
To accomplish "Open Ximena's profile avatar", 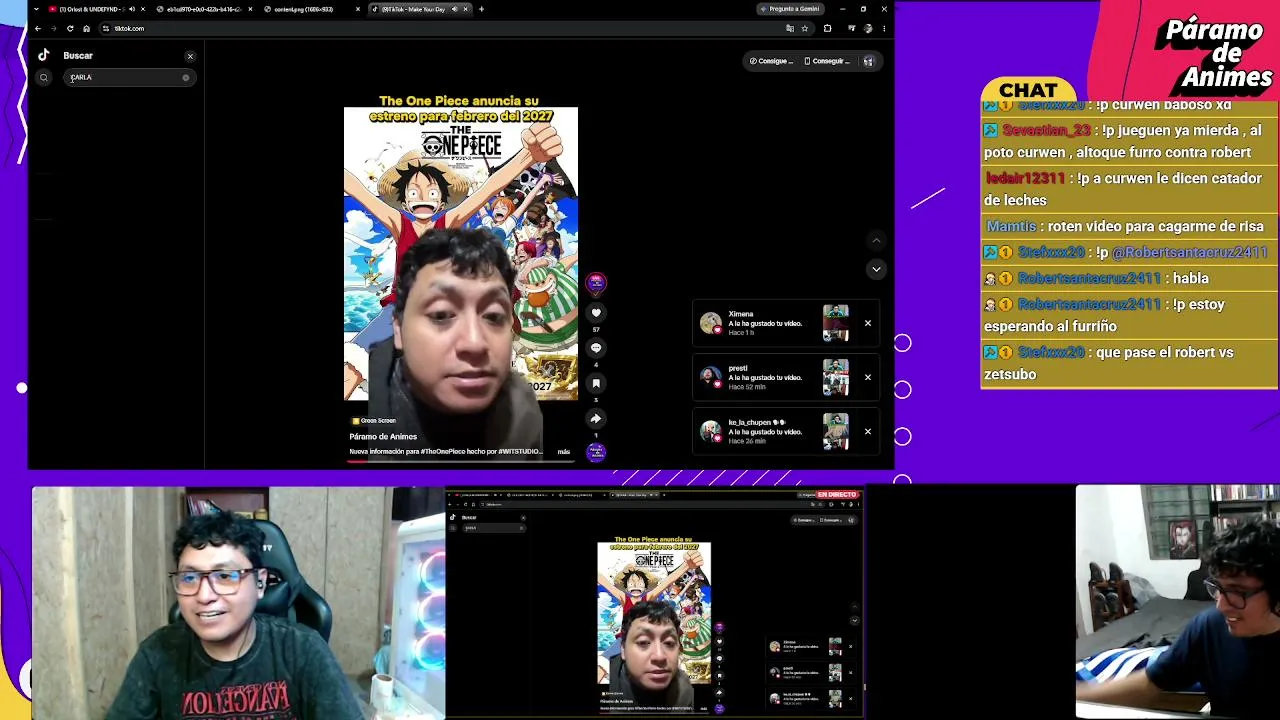I will (x=711, y=323).
